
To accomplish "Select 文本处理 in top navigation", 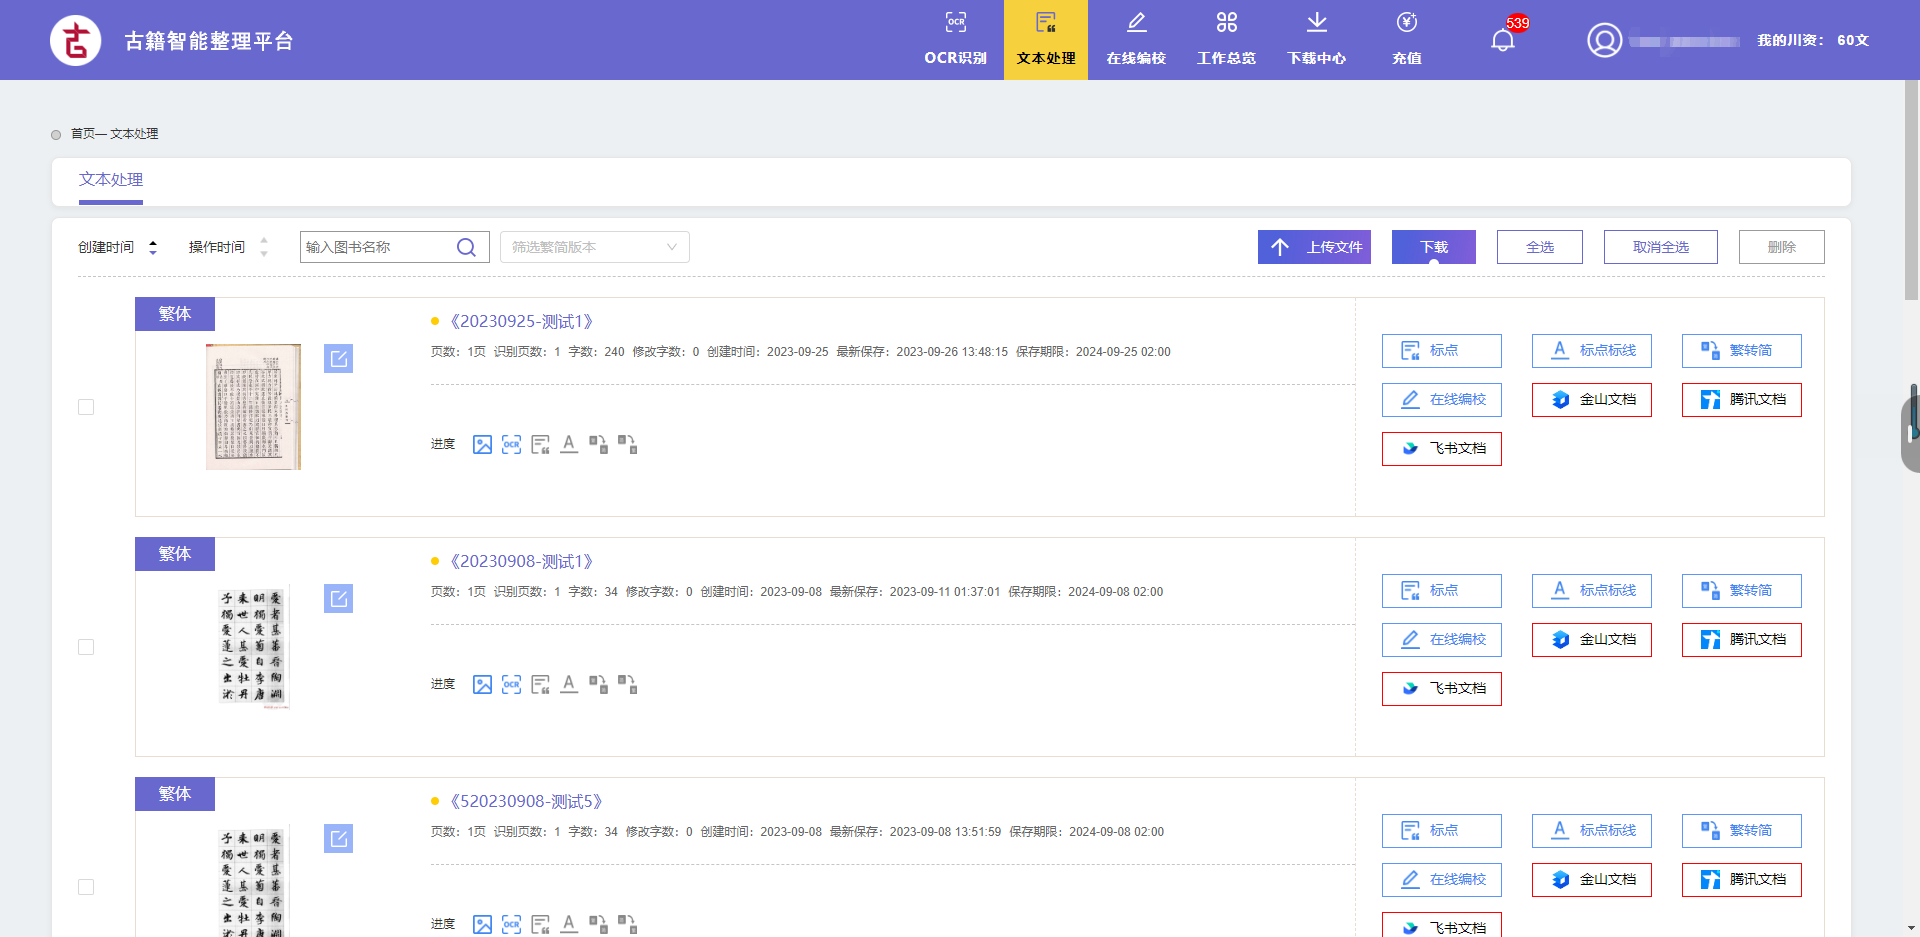I will (x=1046, y=40).
